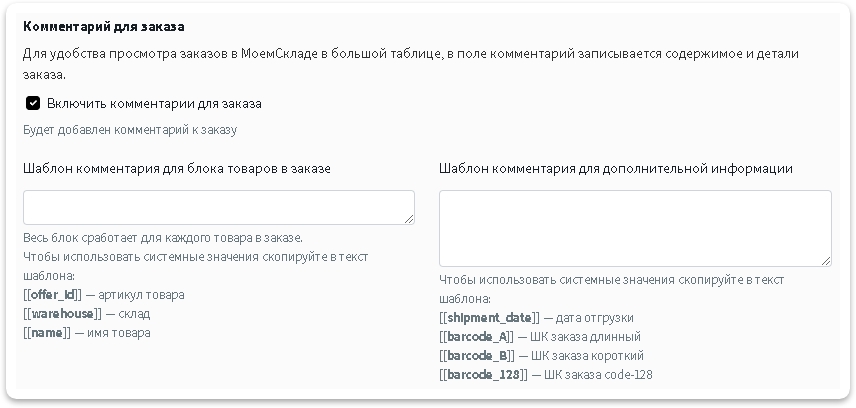This screenshot has width=856, height=408.
Task: Click the 'Комментарий для заказа' section heading
Action: click(x=104, y=27)
